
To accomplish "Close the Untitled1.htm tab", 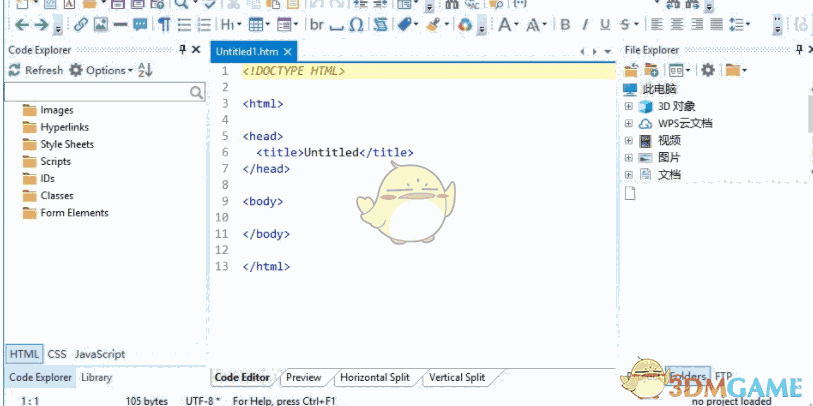I will click(x=288, y=52).
